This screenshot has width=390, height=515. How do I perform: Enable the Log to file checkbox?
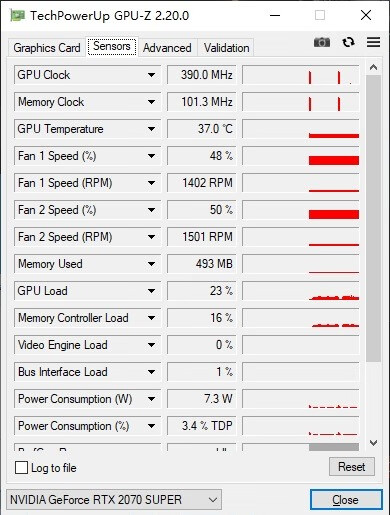pyautogui.click(x=21, y=467)
